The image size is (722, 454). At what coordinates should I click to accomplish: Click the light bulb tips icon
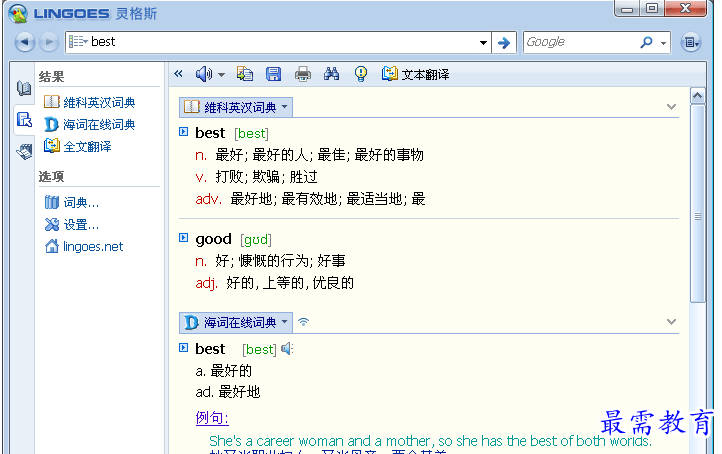[x=361, y=74]
